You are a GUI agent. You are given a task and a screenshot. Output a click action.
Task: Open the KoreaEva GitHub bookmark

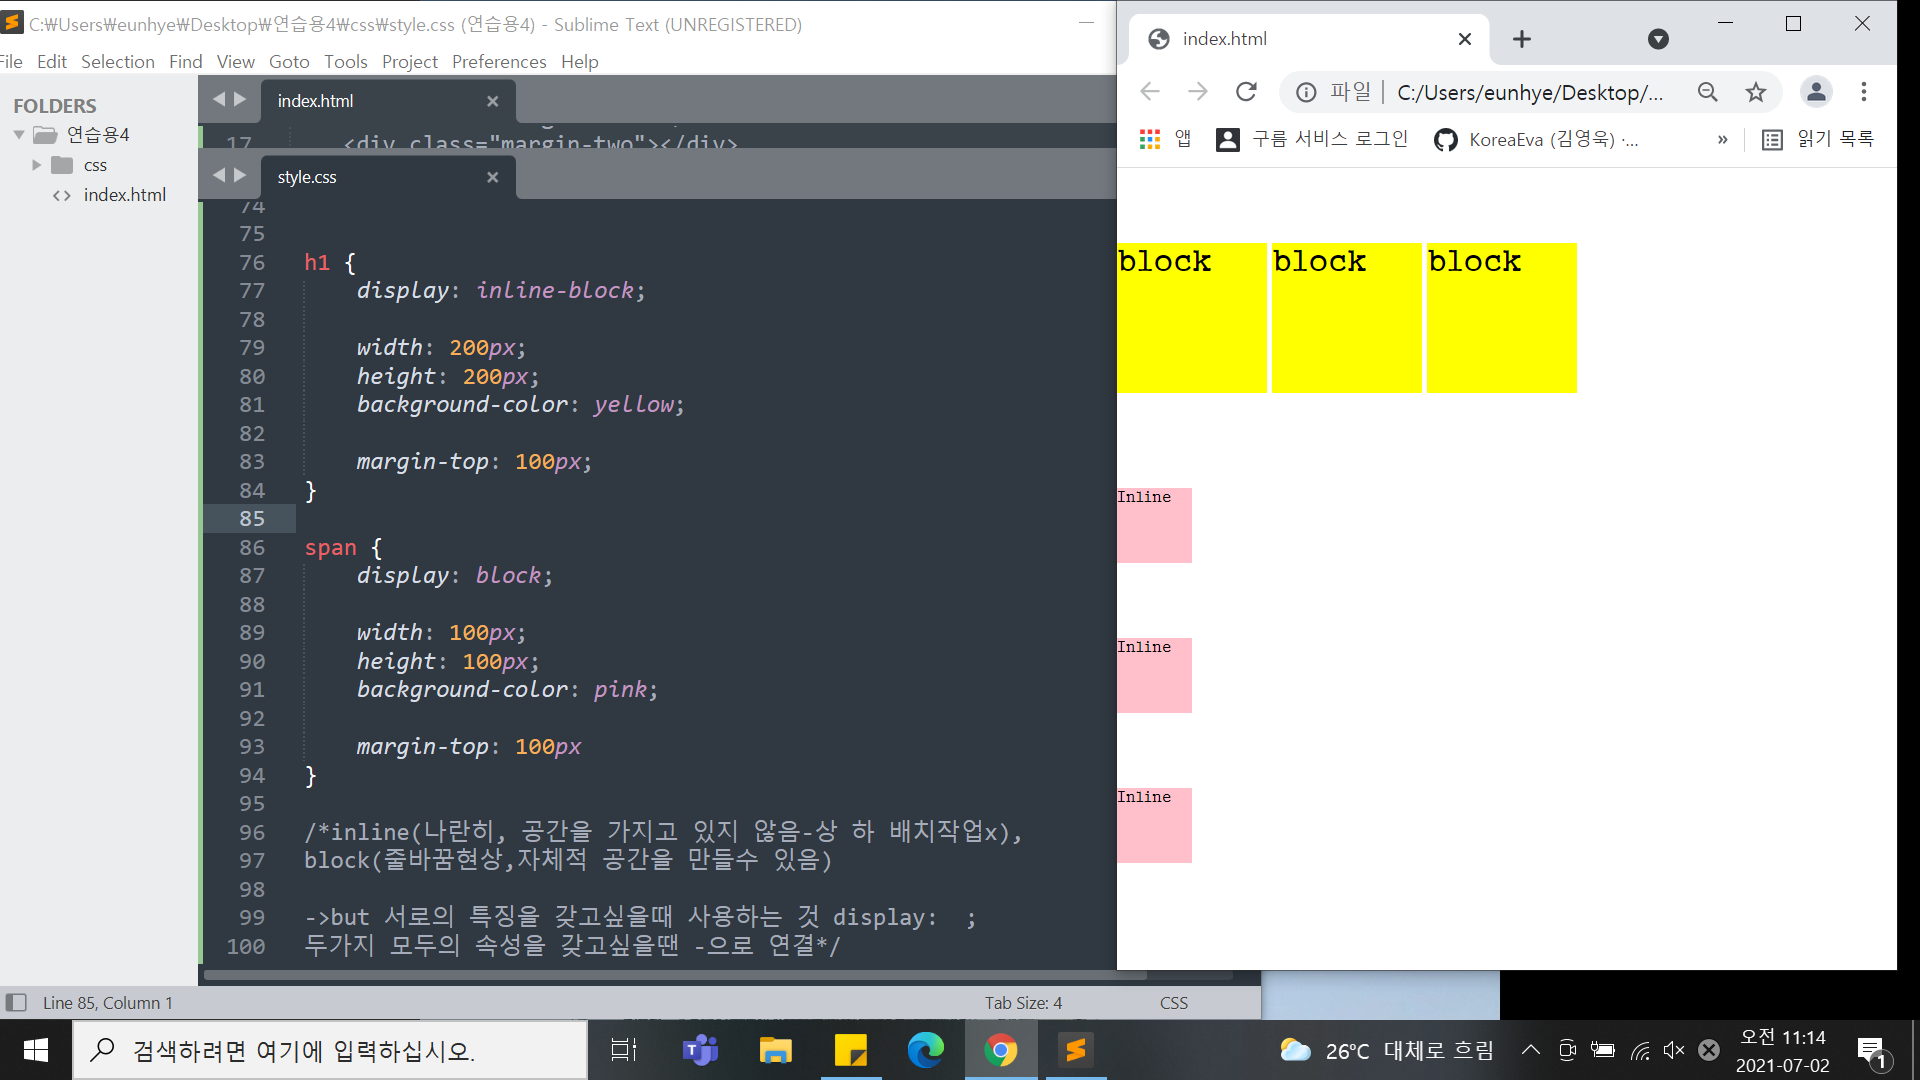click(x=1536, y=139)
